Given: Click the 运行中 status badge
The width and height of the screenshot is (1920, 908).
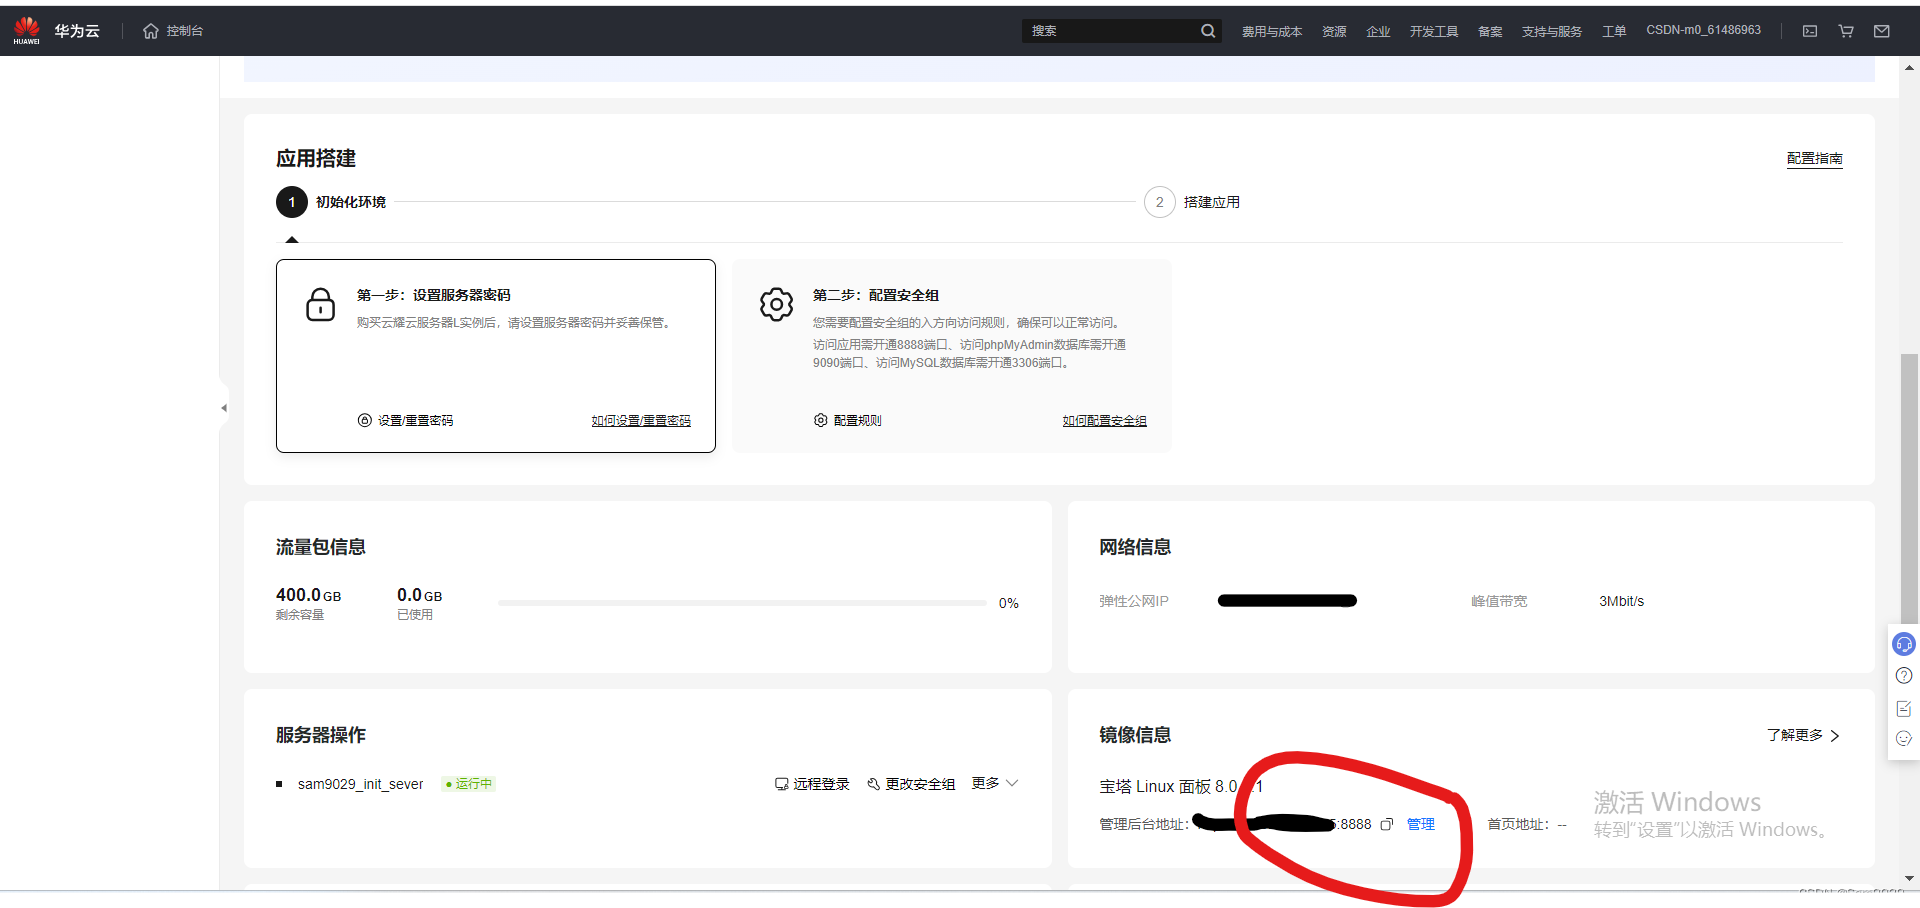Looking at the screenshot, I should click(469, 784).
